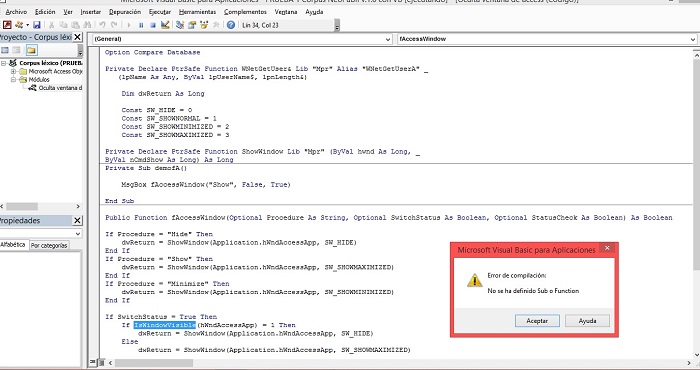Click the toolbar options overflow arrow
Viewport: 700px width, 370px height.
click(x=337, y=26)
